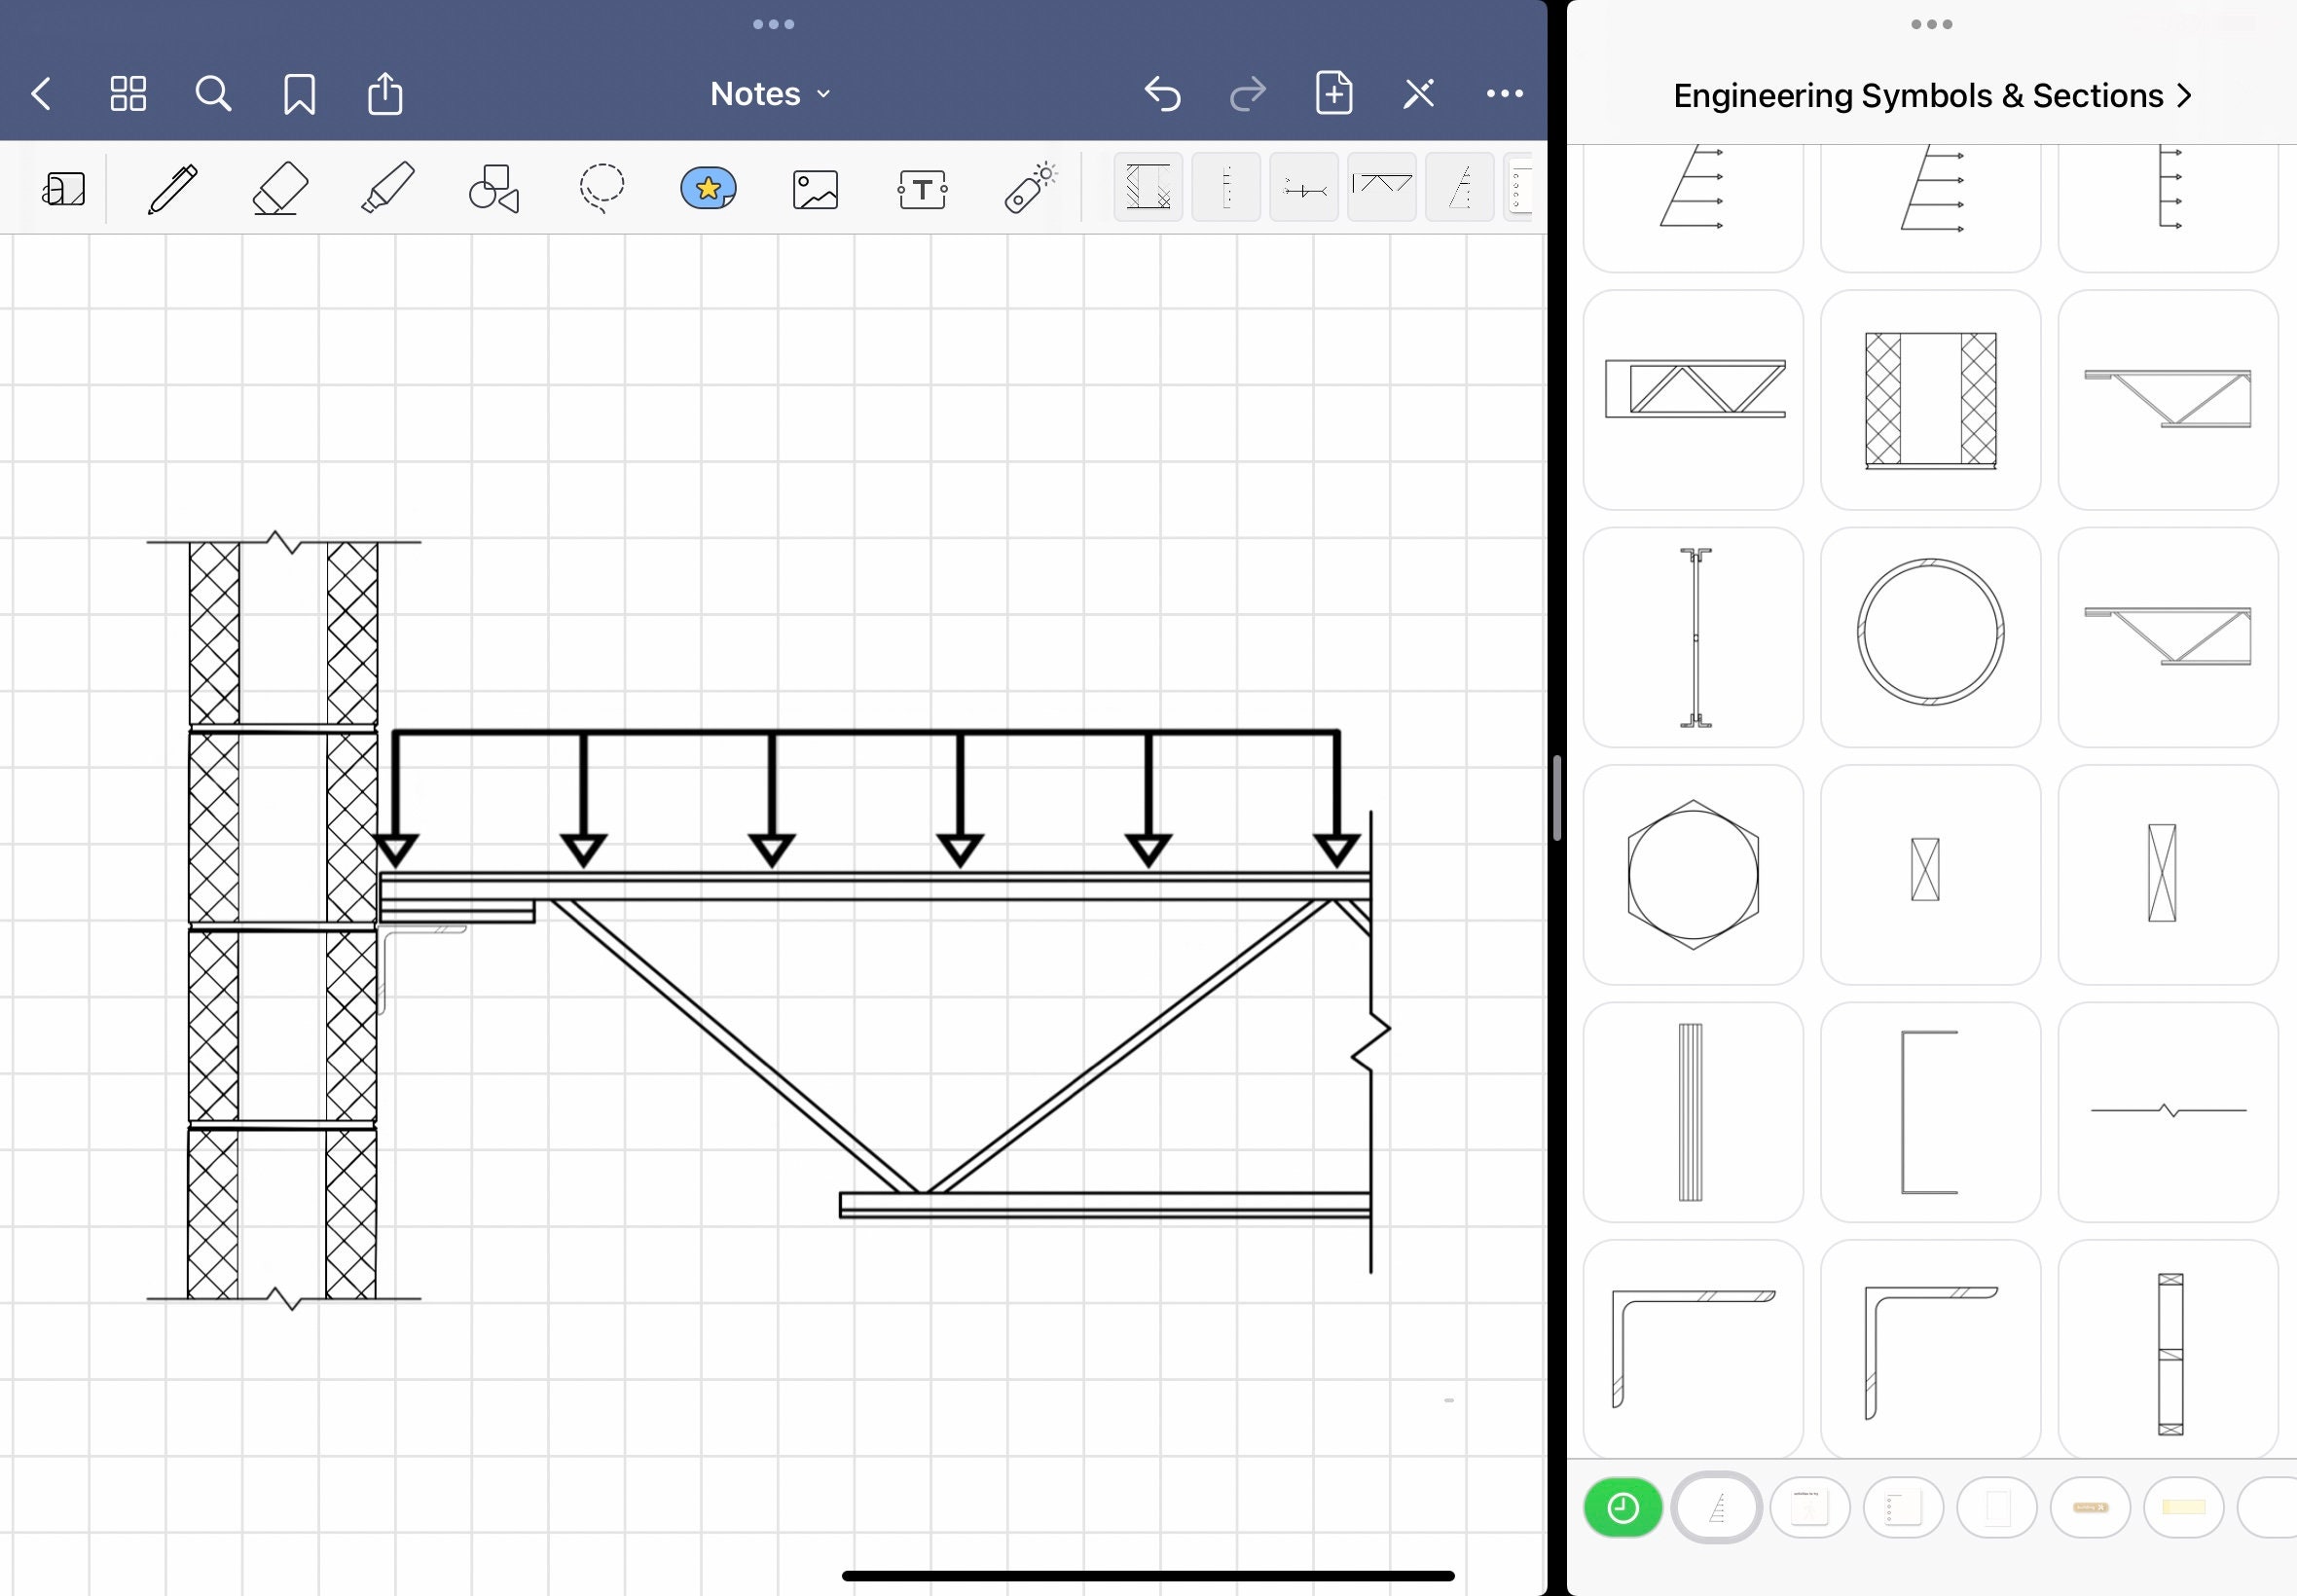
Task: Open the more options ellipsis menu
Action: pos(1505,94)
